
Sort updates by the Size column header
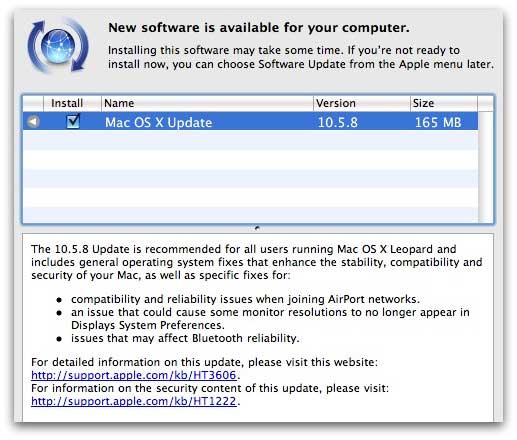444,103
